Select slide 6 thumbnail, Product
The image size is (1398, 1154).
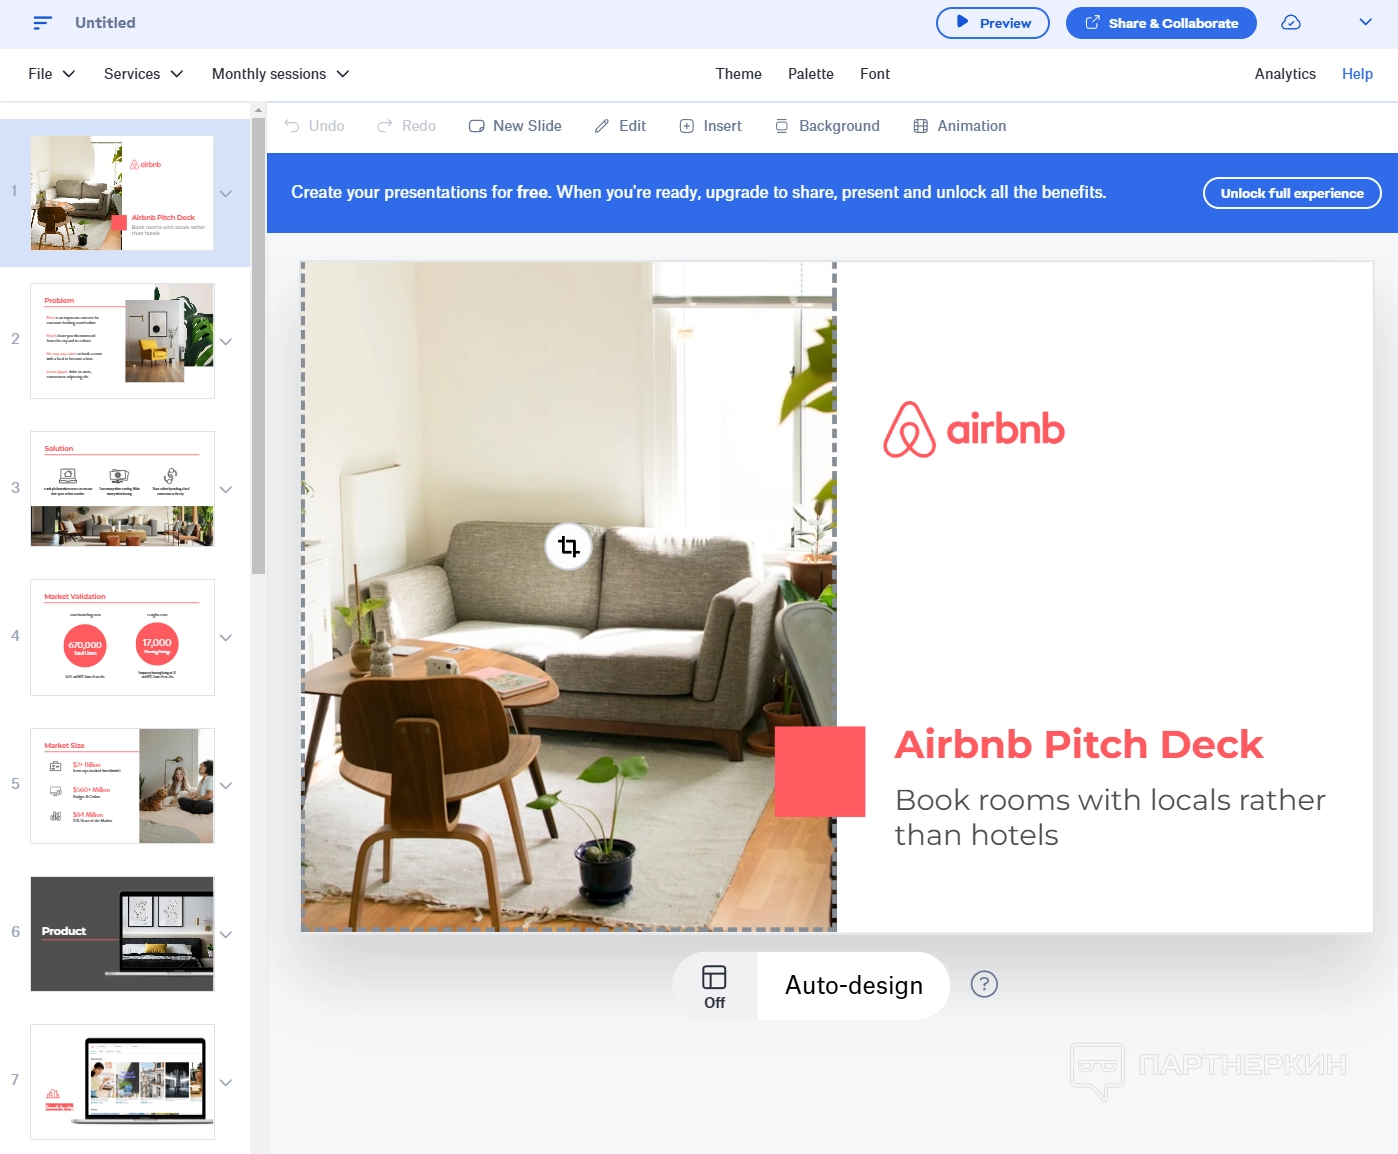coord(122,934)
